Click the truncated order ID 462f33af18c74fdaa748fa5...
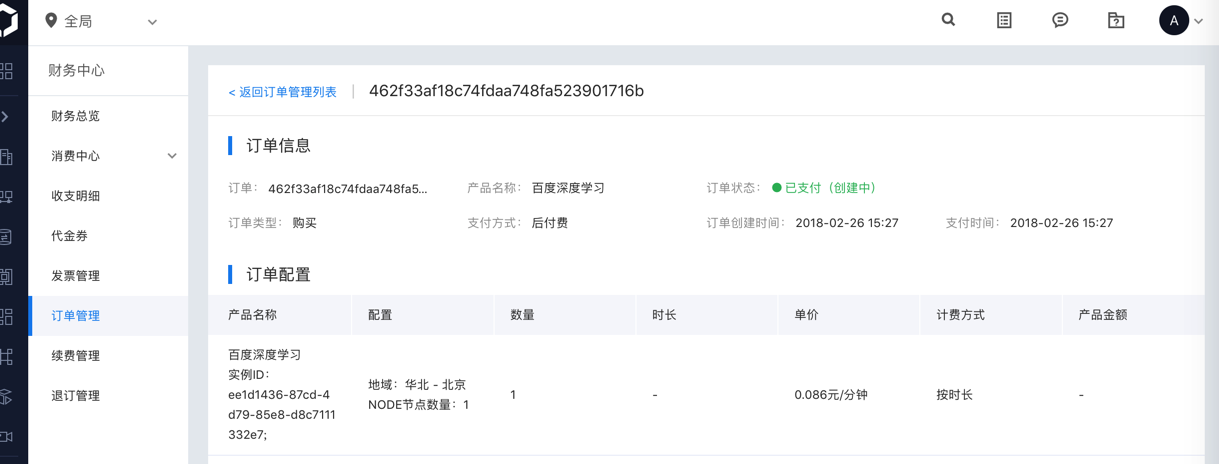The width and height of the screenshot is (1219, 464). (347, 188)
